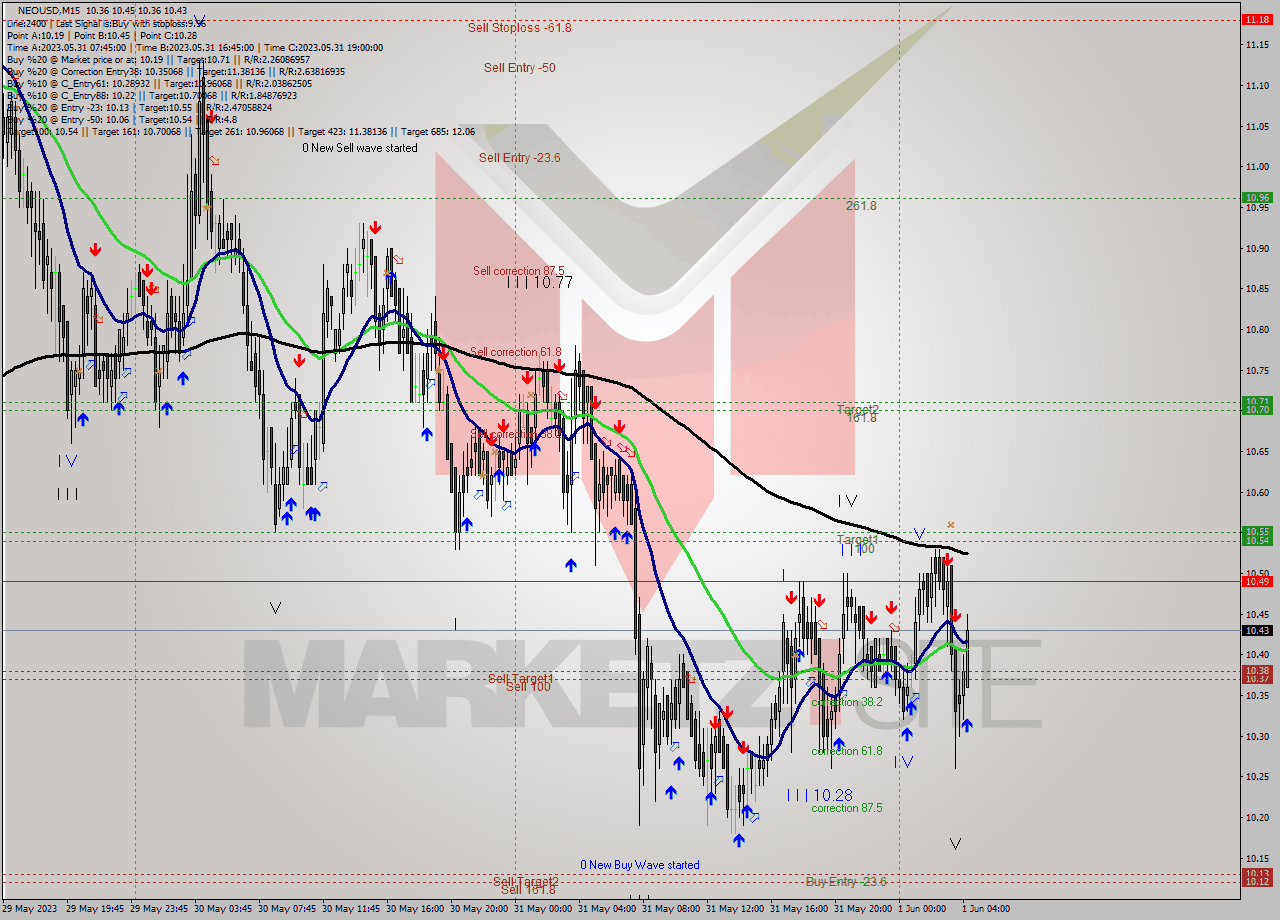Click the black 10.43 current price tag
1280x920 pixels.
coord(1256,630)
